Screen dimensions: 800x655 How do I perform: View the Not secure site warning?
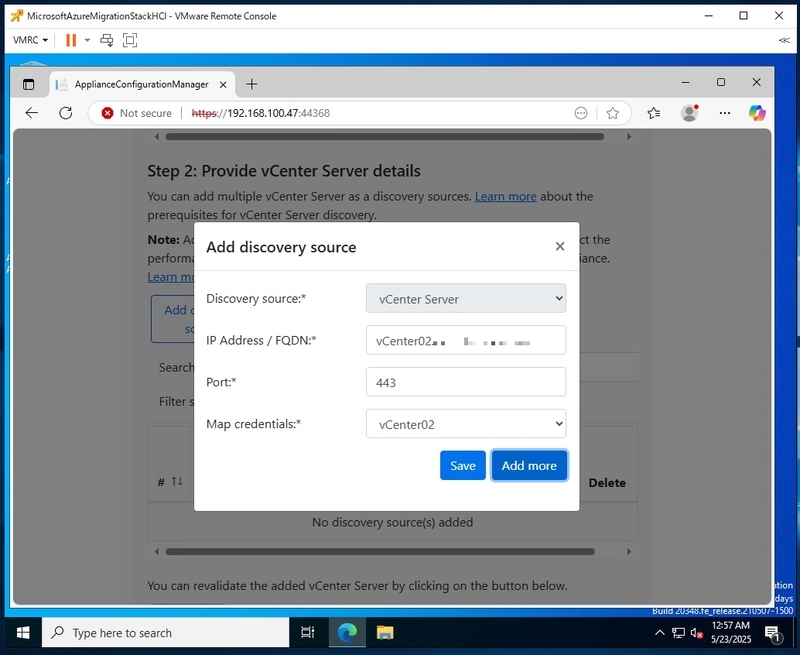coord(136,113)
